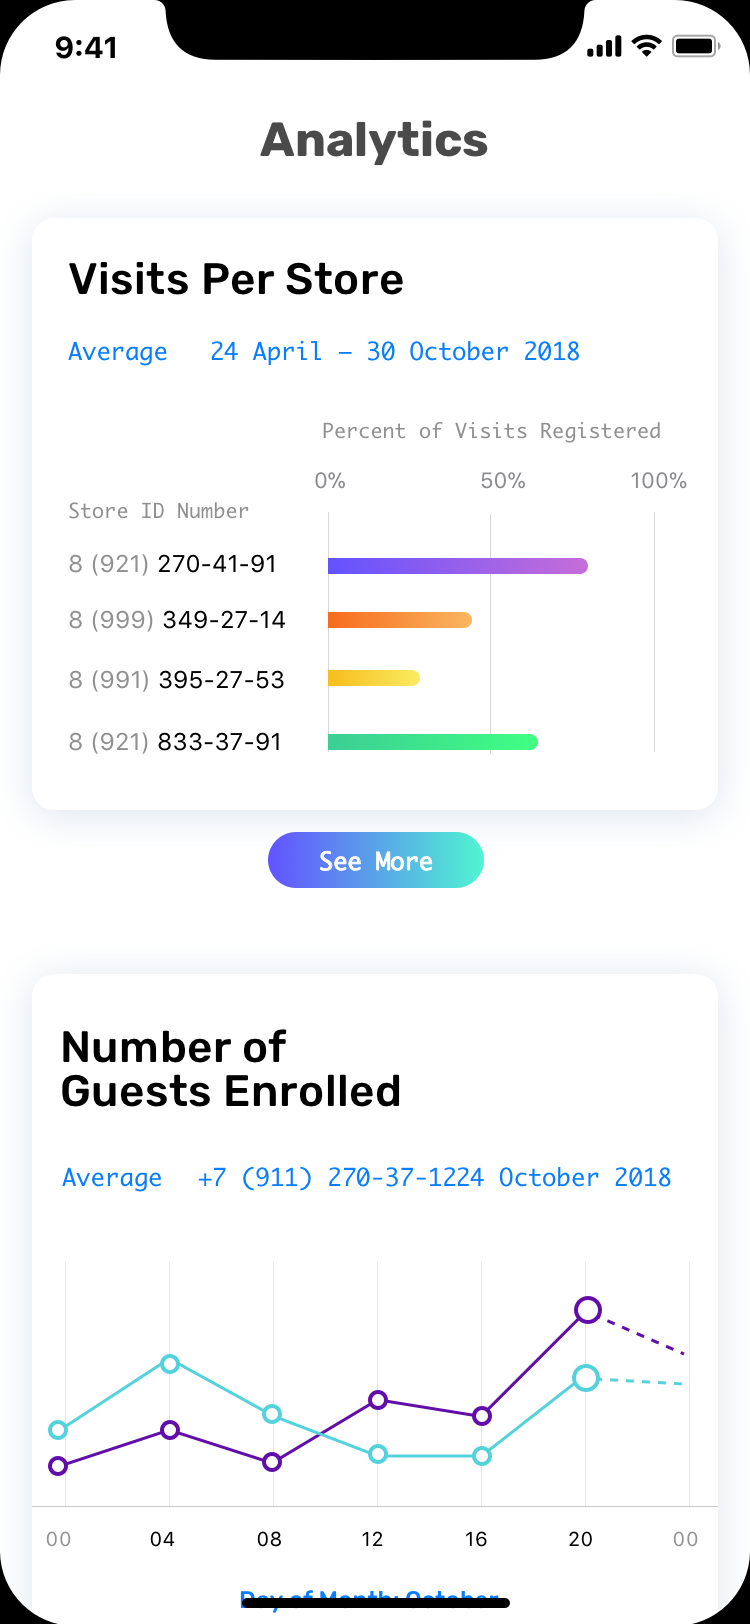Select the purple bar for store 270-41-91
This screenshot has width=750, height=1624.
pos(458,566)
